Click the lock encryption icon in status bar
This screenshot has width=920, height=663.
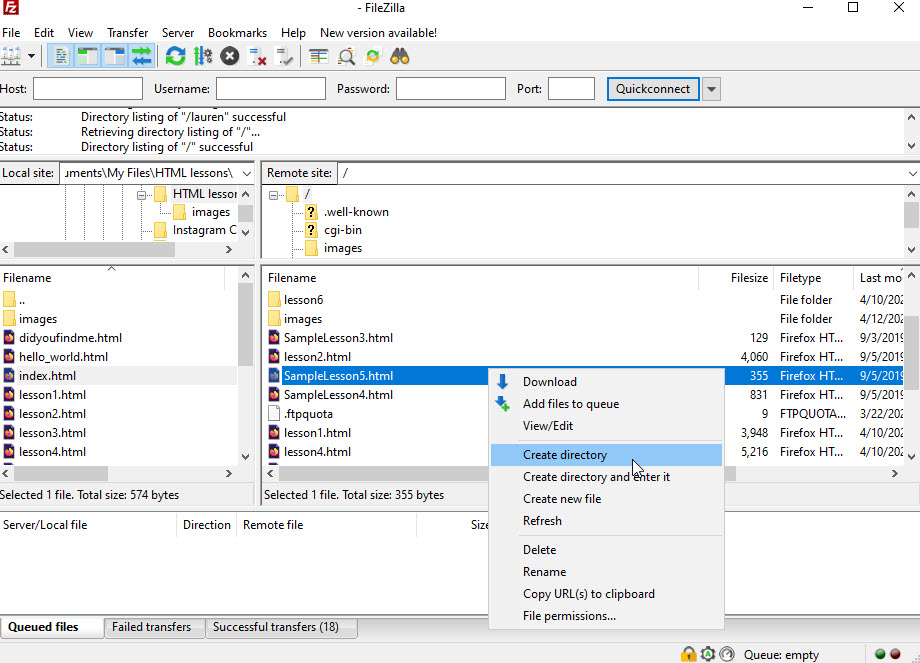point(688,654)
